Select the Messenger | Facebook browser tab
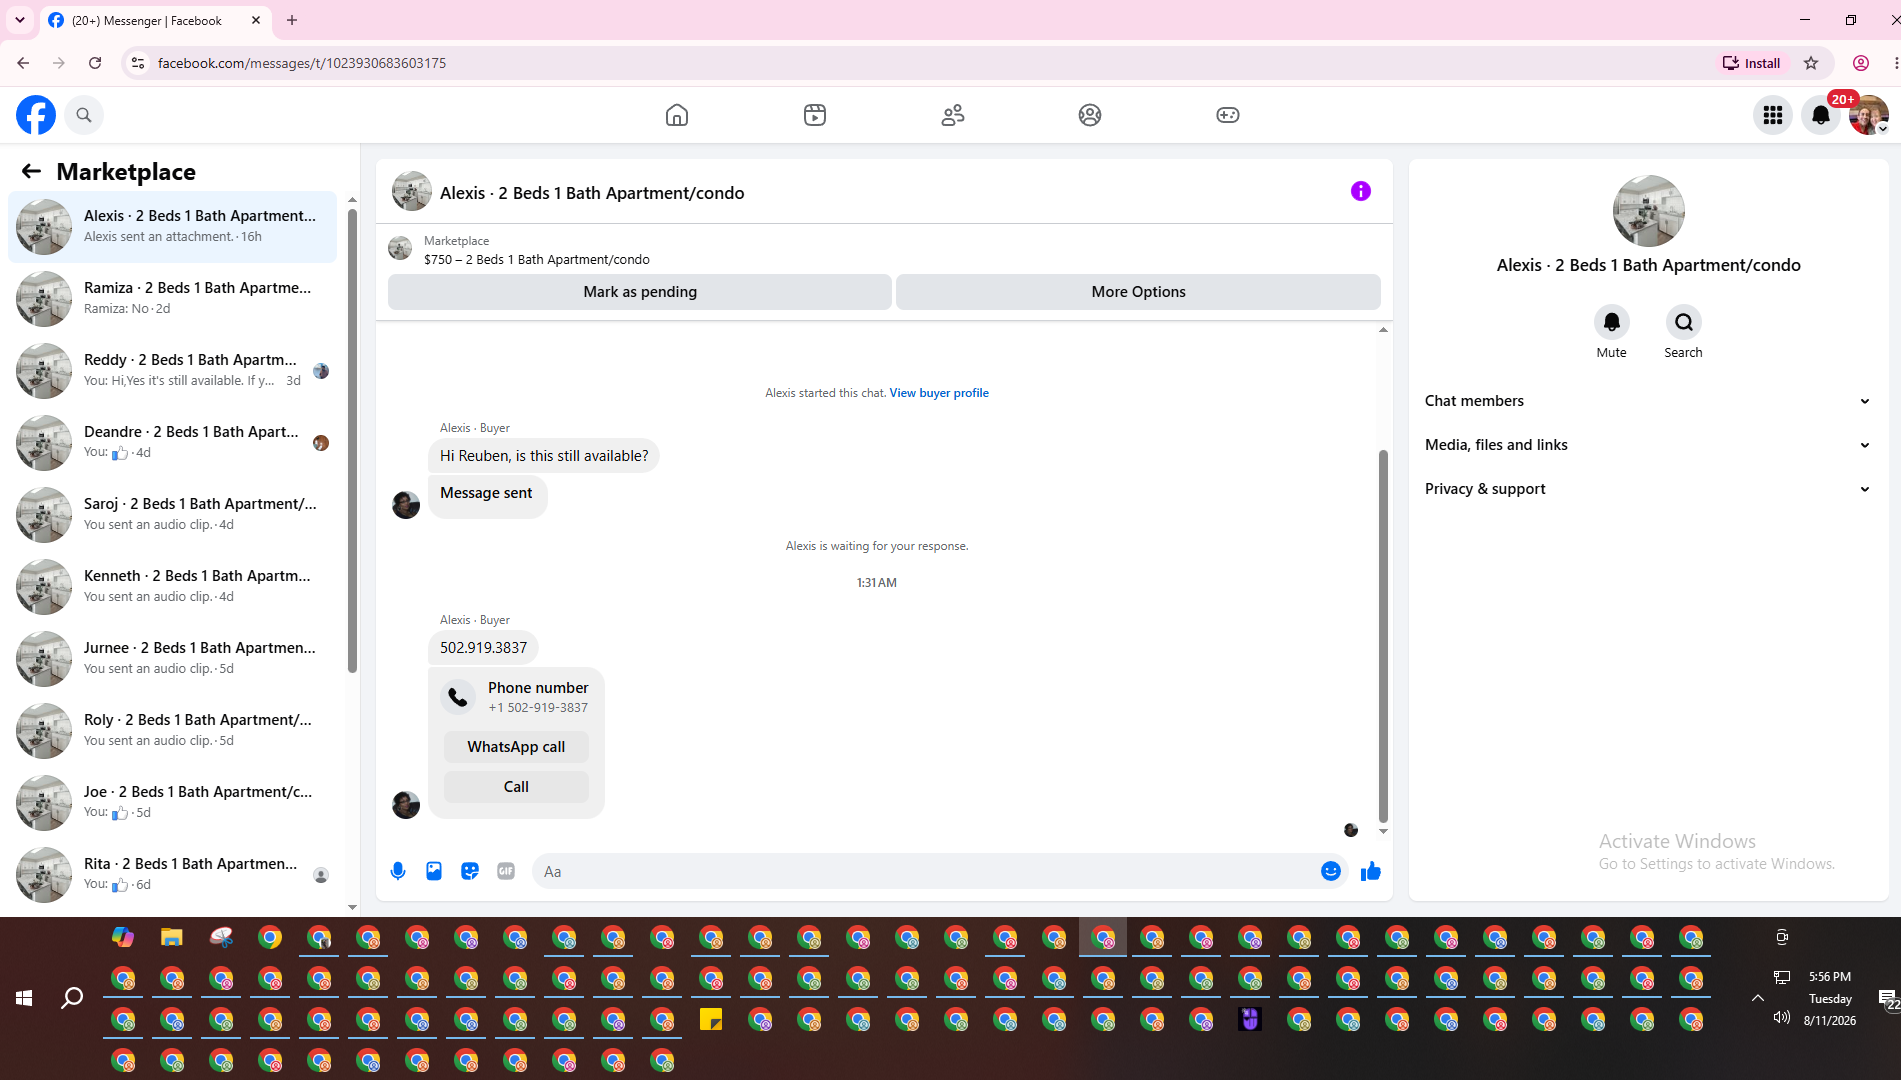Image resolution: width=1901 pixels, height=1080 pixels. coord(155,20)
